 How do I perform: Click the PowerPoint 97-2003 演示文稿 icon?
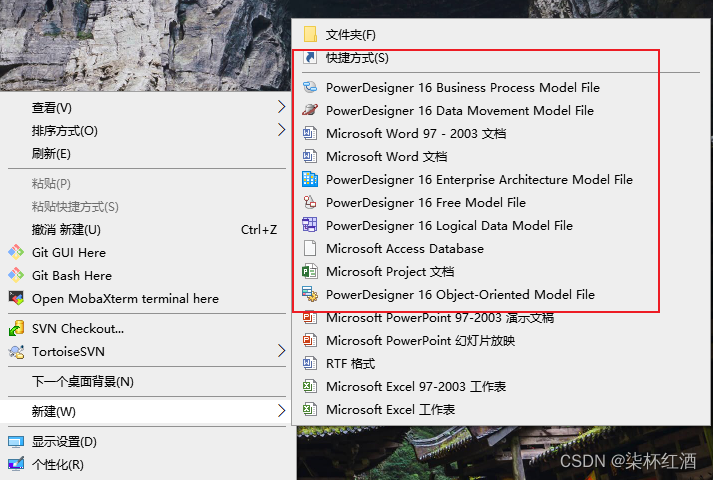[x=310, y=317]
